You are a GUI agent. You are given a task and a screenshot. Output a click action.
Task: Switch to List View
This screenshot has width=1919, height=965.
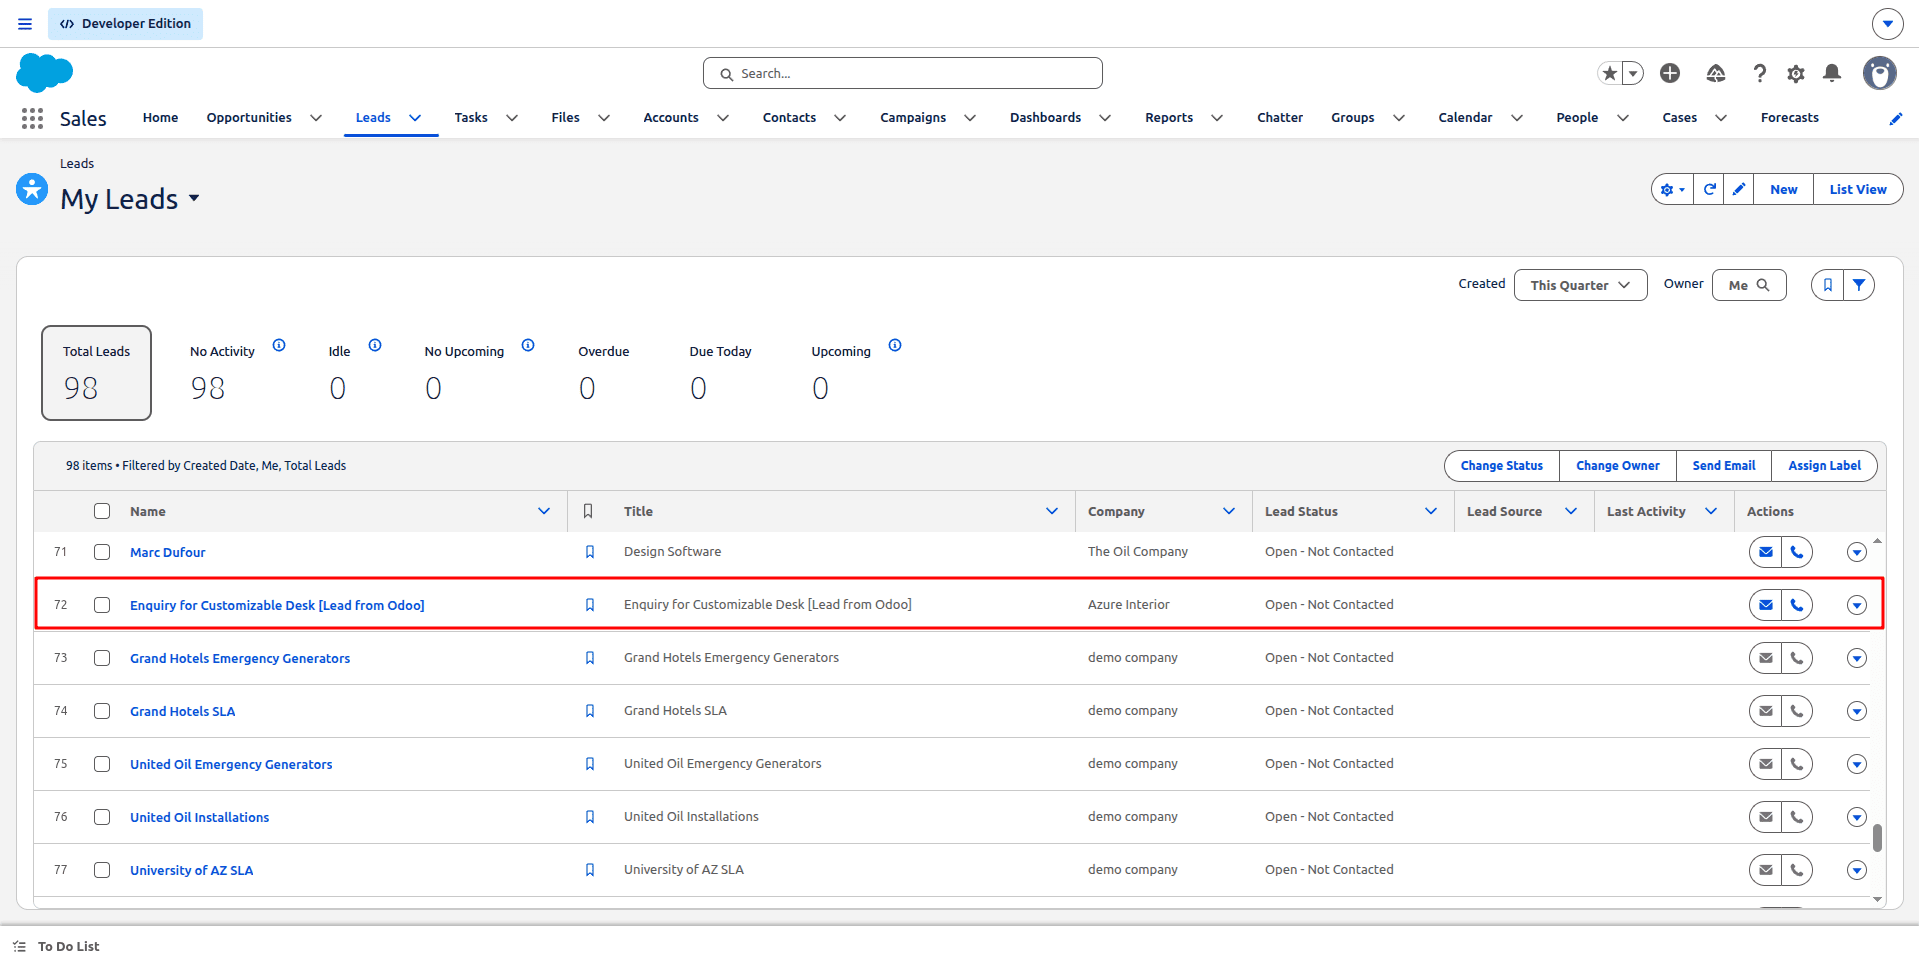[x=1858, y=189]
